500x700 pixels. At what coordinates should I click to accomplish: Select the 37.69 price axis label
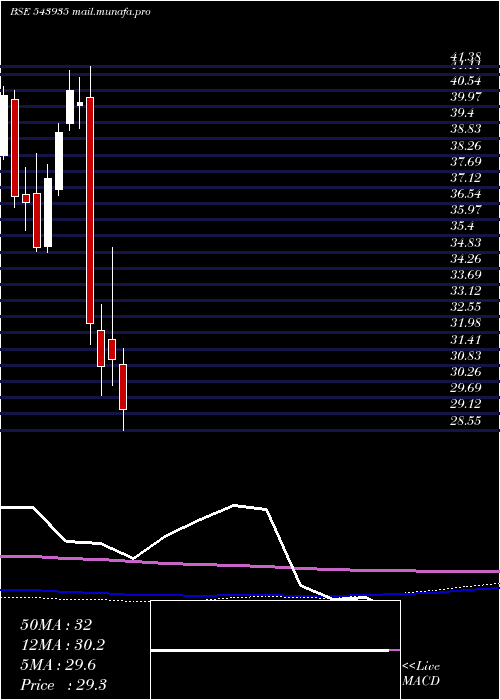466,162
